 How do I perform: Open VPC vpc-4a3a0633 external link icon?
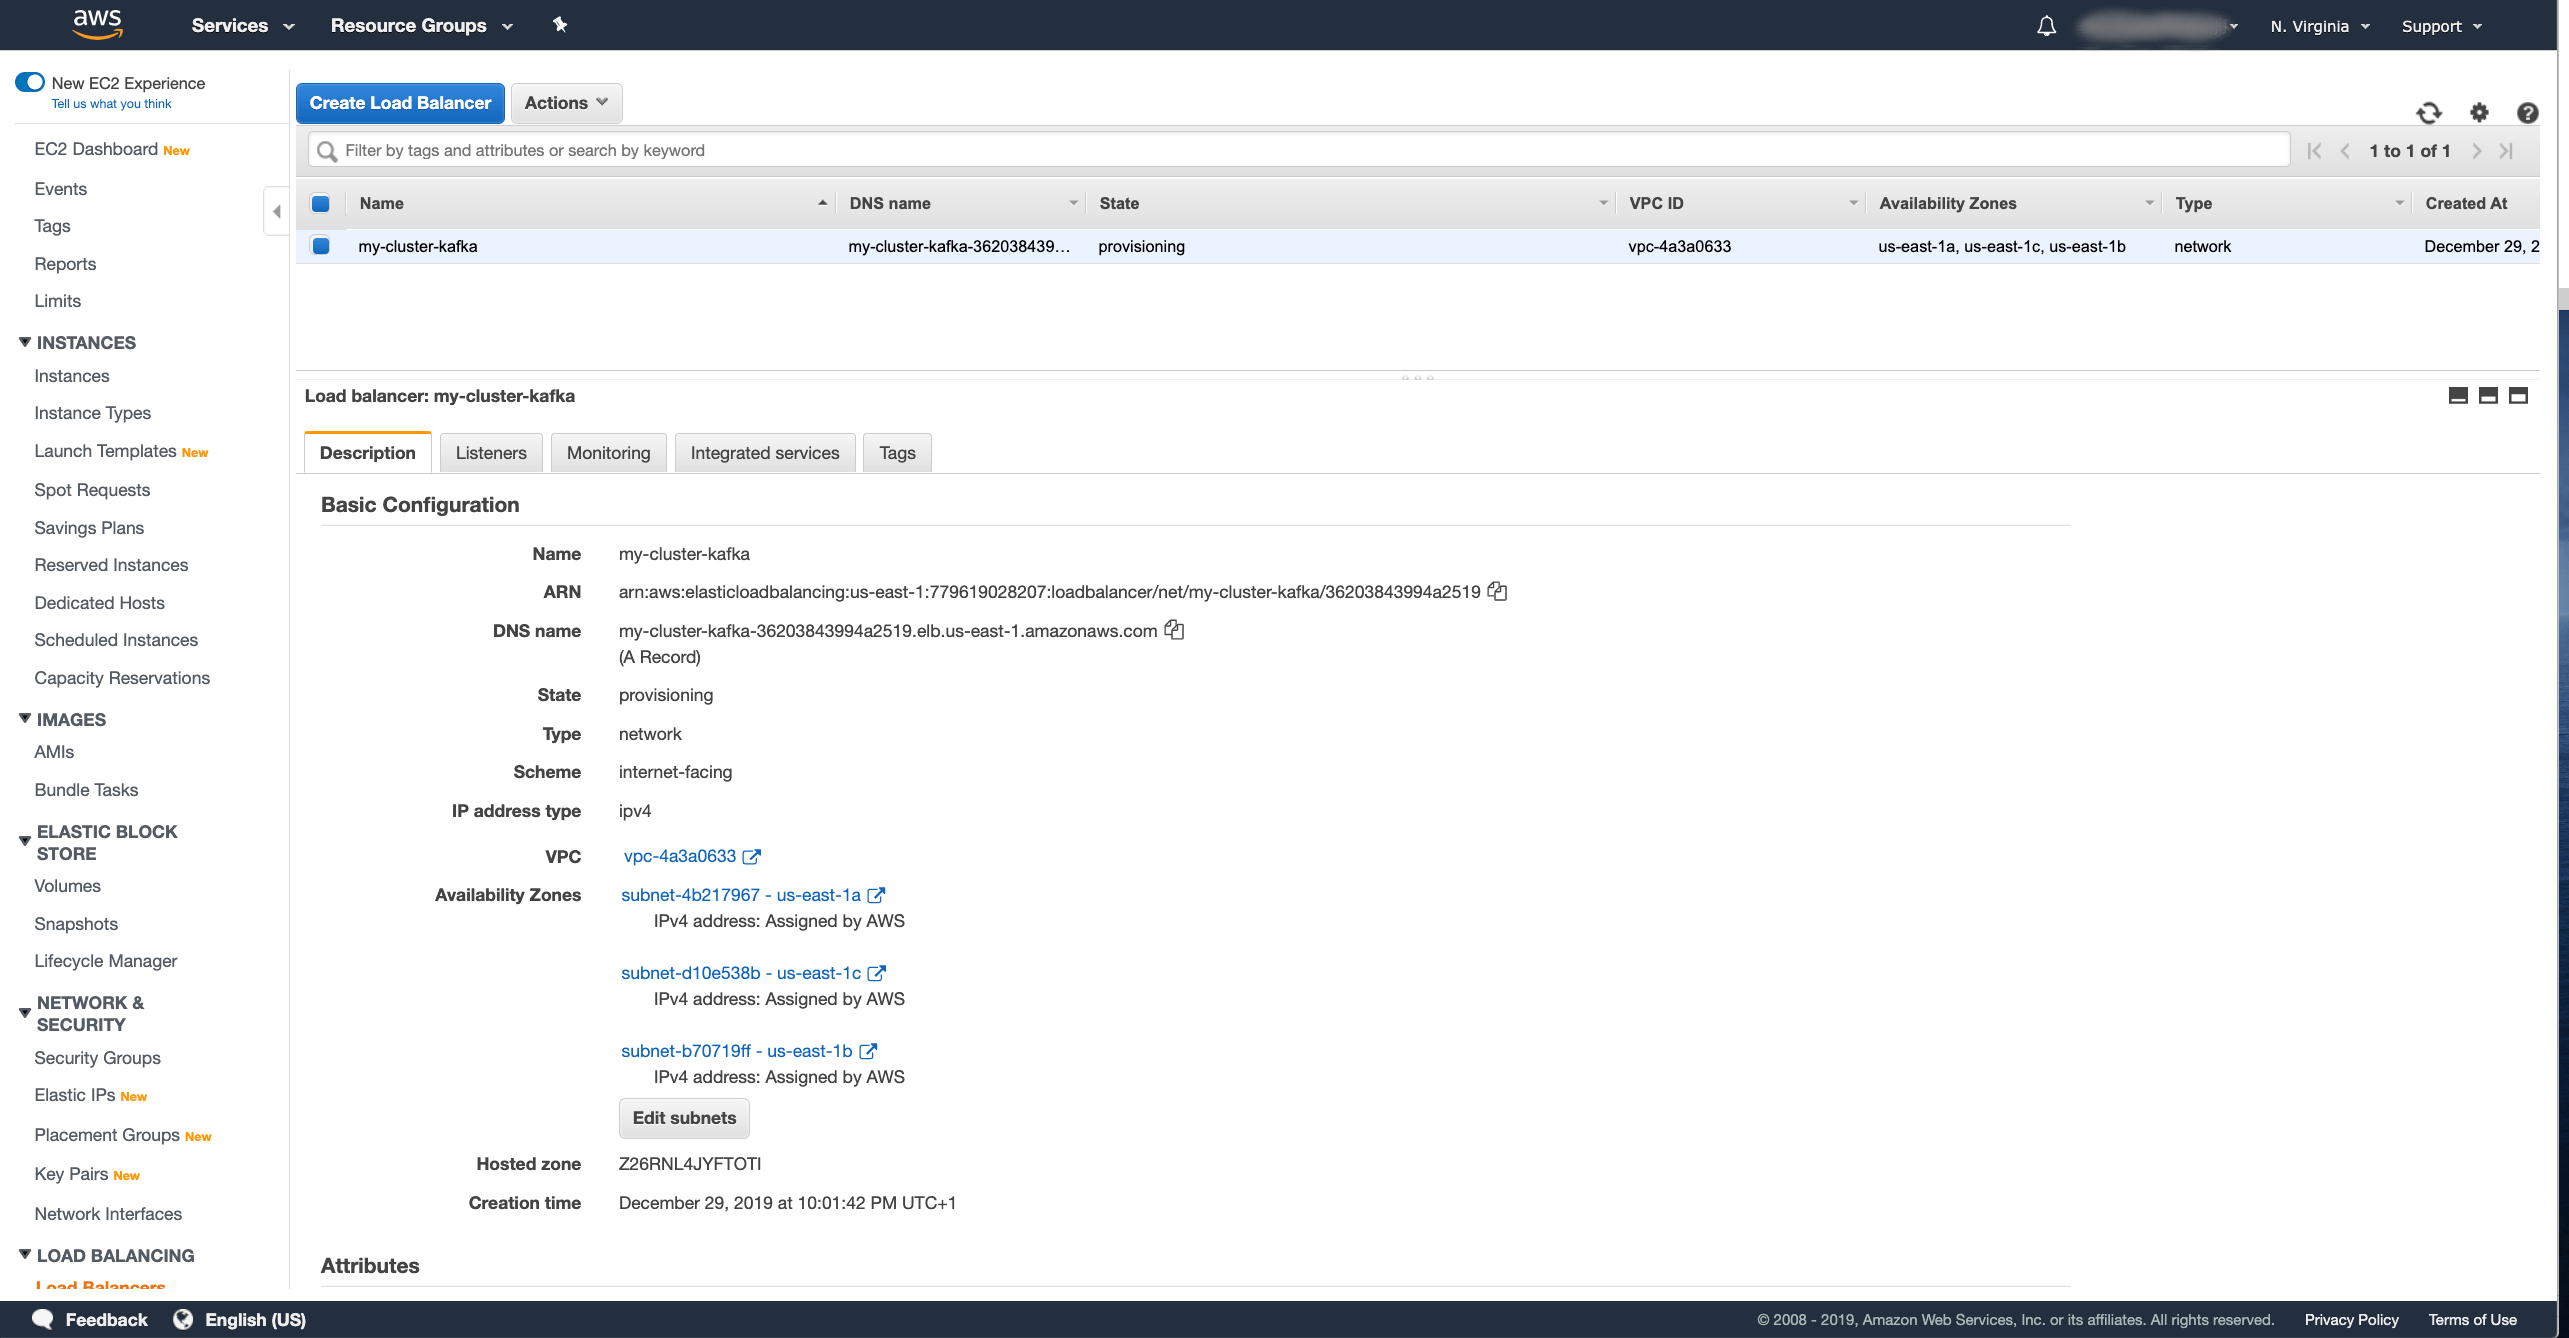point(752,857)
